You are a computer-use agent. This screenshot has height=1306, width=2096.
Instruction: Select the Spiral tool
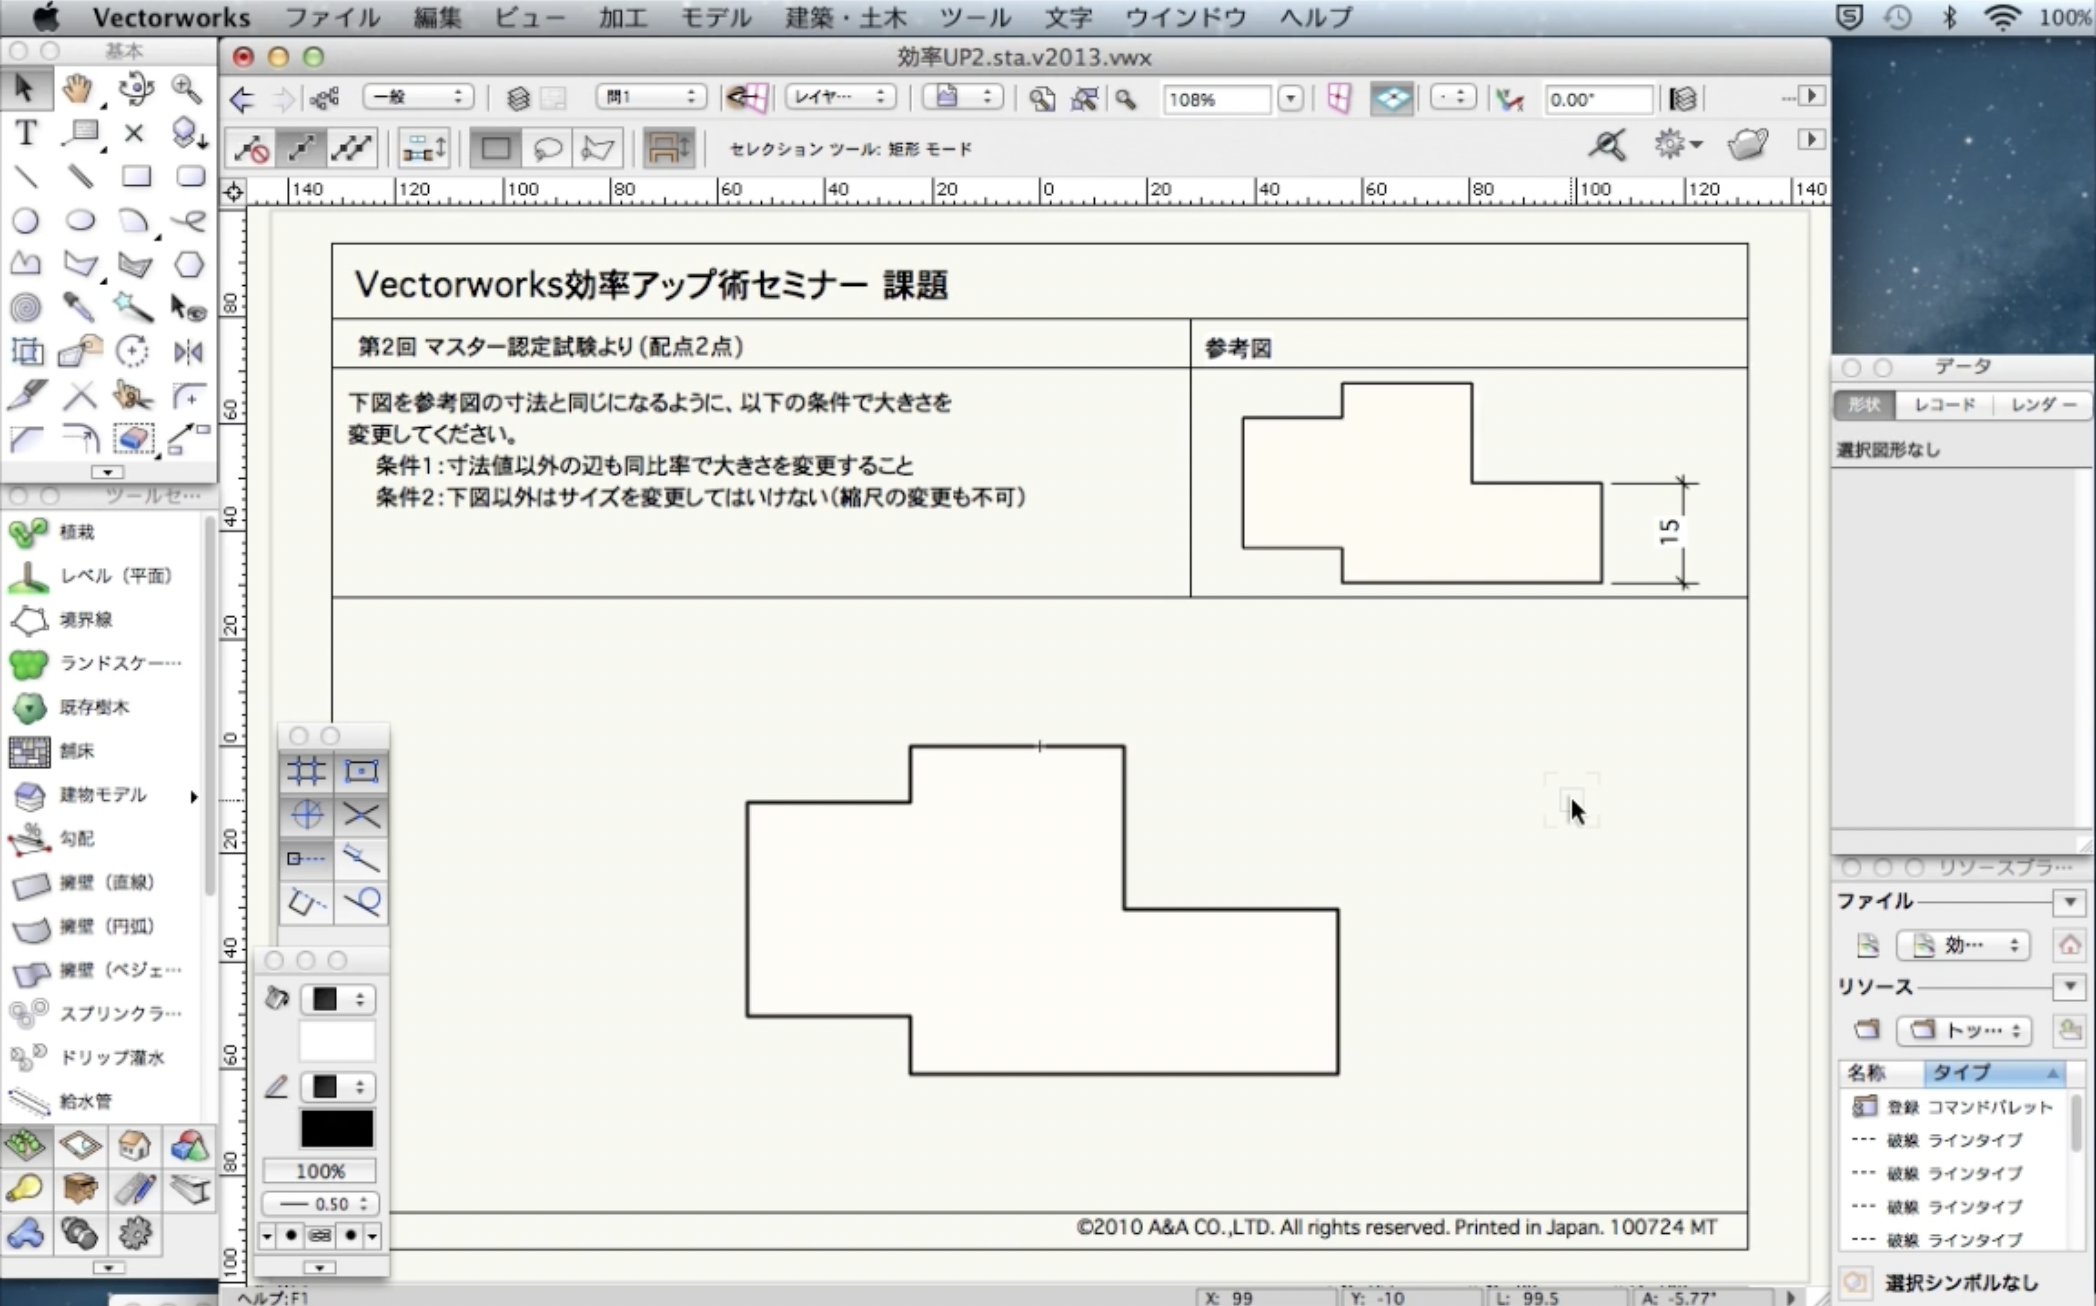[25, 308]
